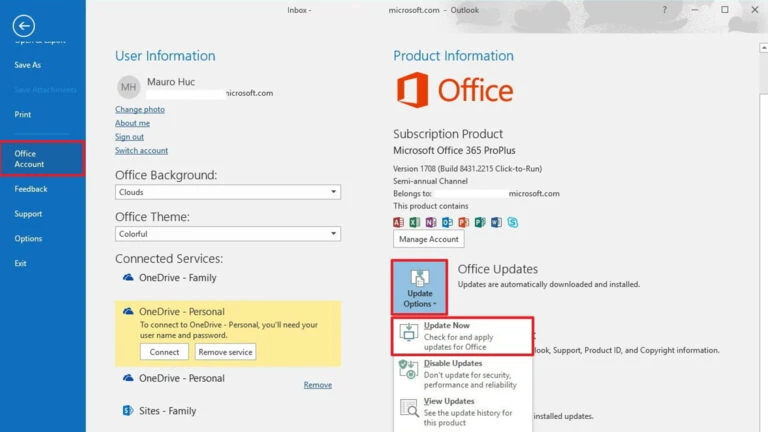Screen dimensions: 768x432
Task: Click the View Updates magnifier icon
Action: tap(408, 409)
